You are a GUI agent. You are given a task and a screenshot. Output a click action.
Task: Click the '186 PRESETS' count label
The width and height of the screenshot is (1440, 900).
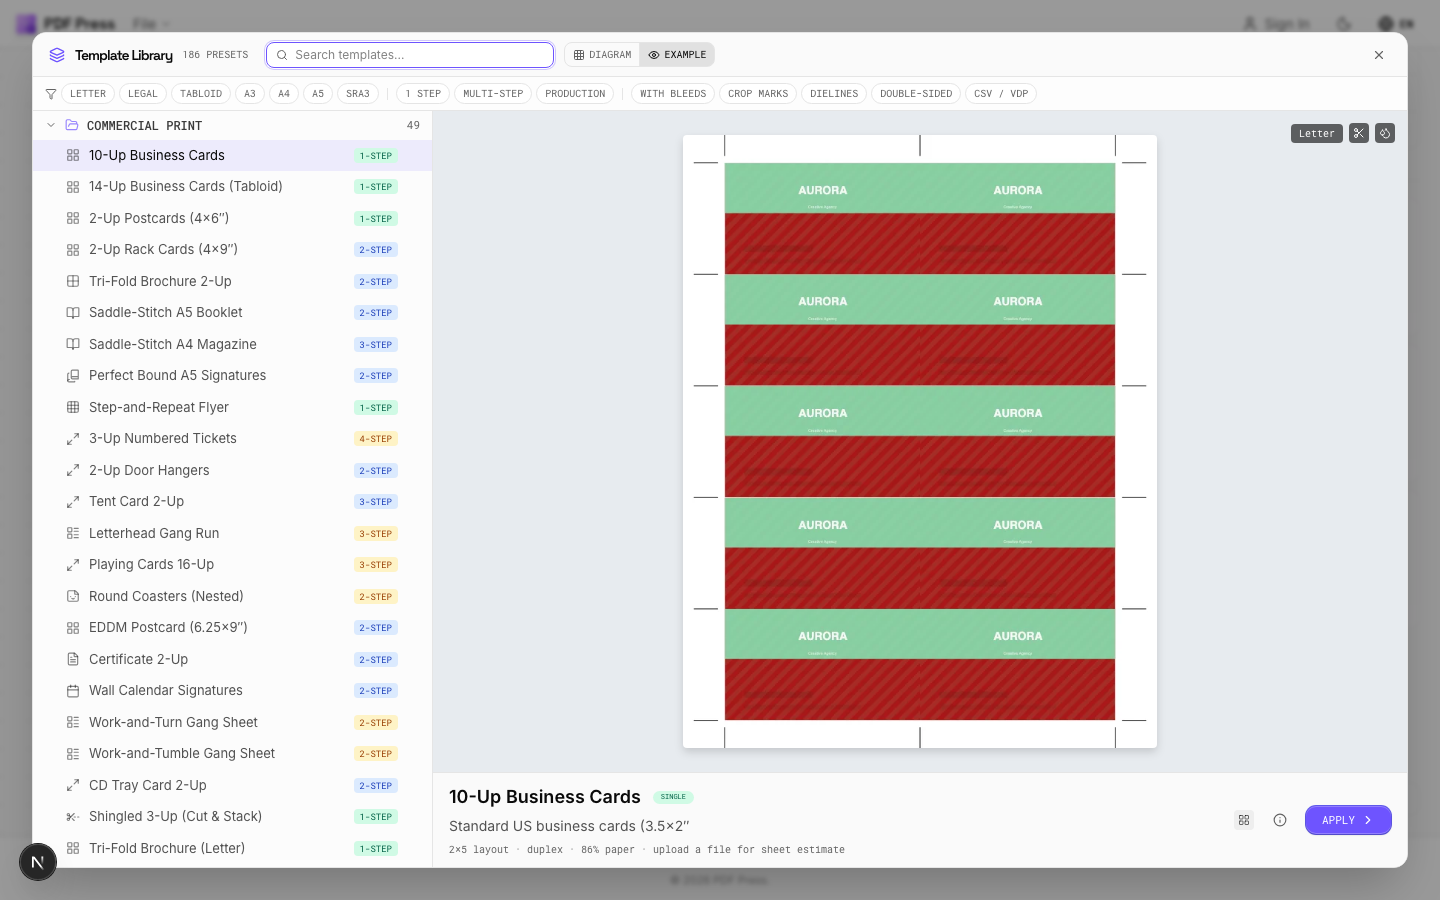(x=215, y=55)
